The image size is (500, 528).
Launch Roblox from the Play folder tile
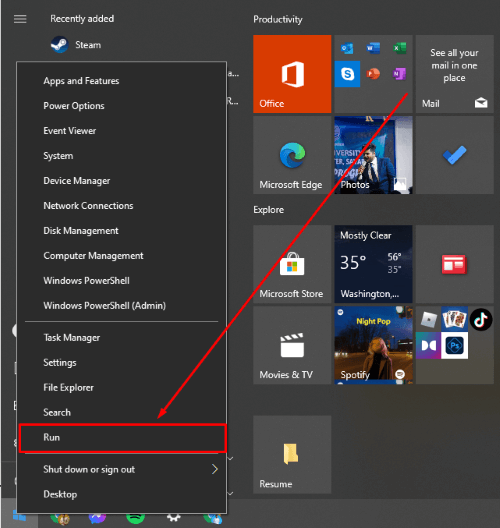pyautogui.click(x=429, y=319)
